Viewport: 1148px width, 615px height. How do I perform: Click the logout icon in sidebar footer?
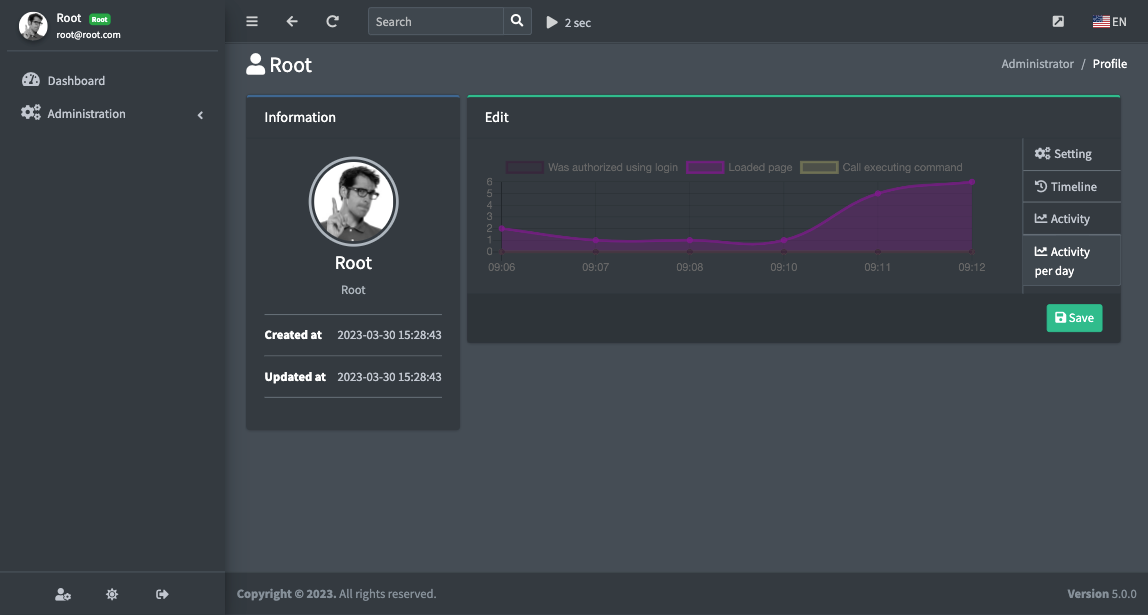[162, 594]
